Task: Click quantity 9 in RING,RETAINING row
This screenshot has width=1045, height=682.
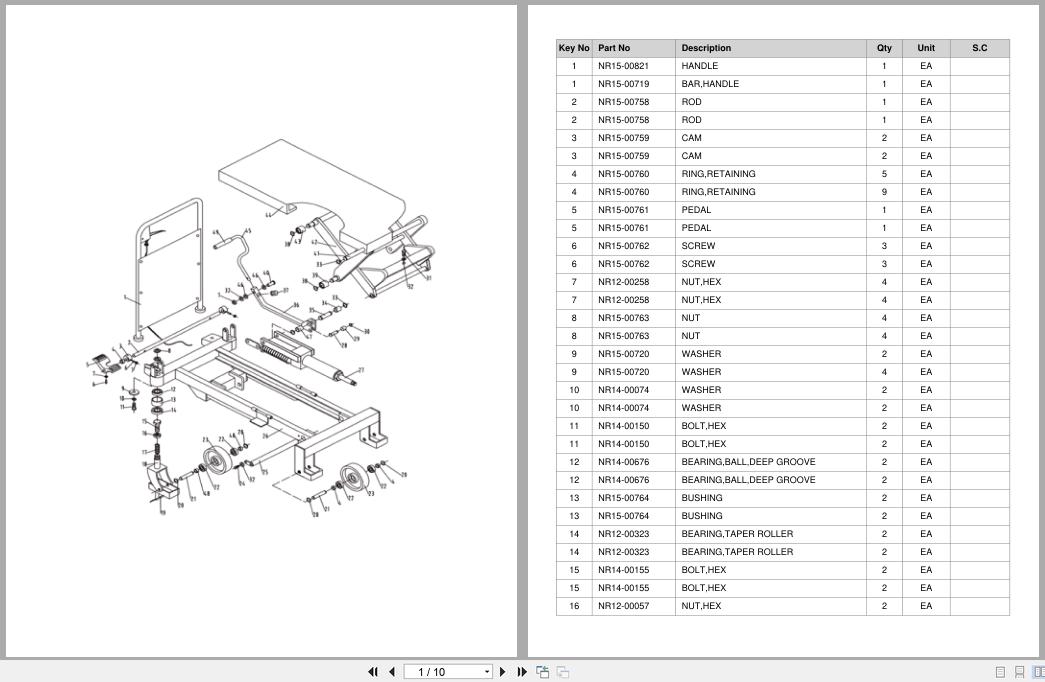Action: 884,192
